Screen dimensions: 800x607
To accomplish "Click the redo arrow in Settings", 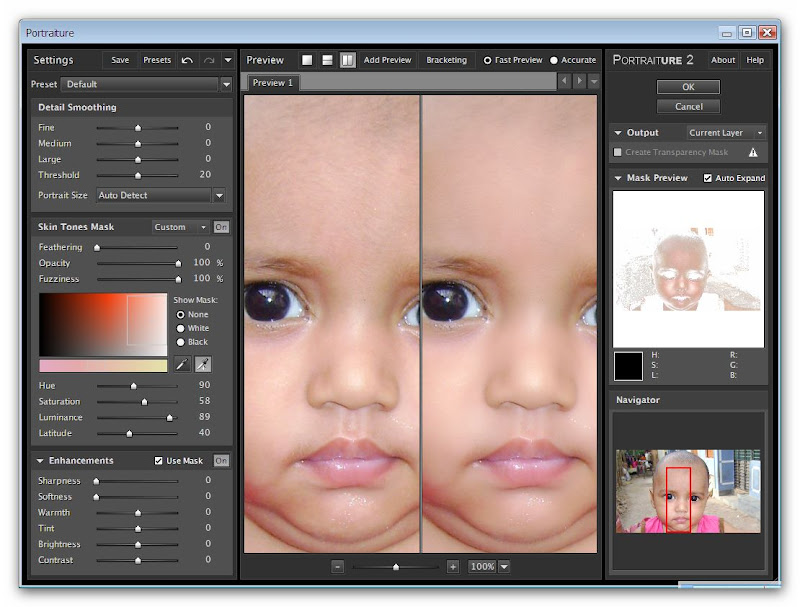I will (x=208, y=60).
